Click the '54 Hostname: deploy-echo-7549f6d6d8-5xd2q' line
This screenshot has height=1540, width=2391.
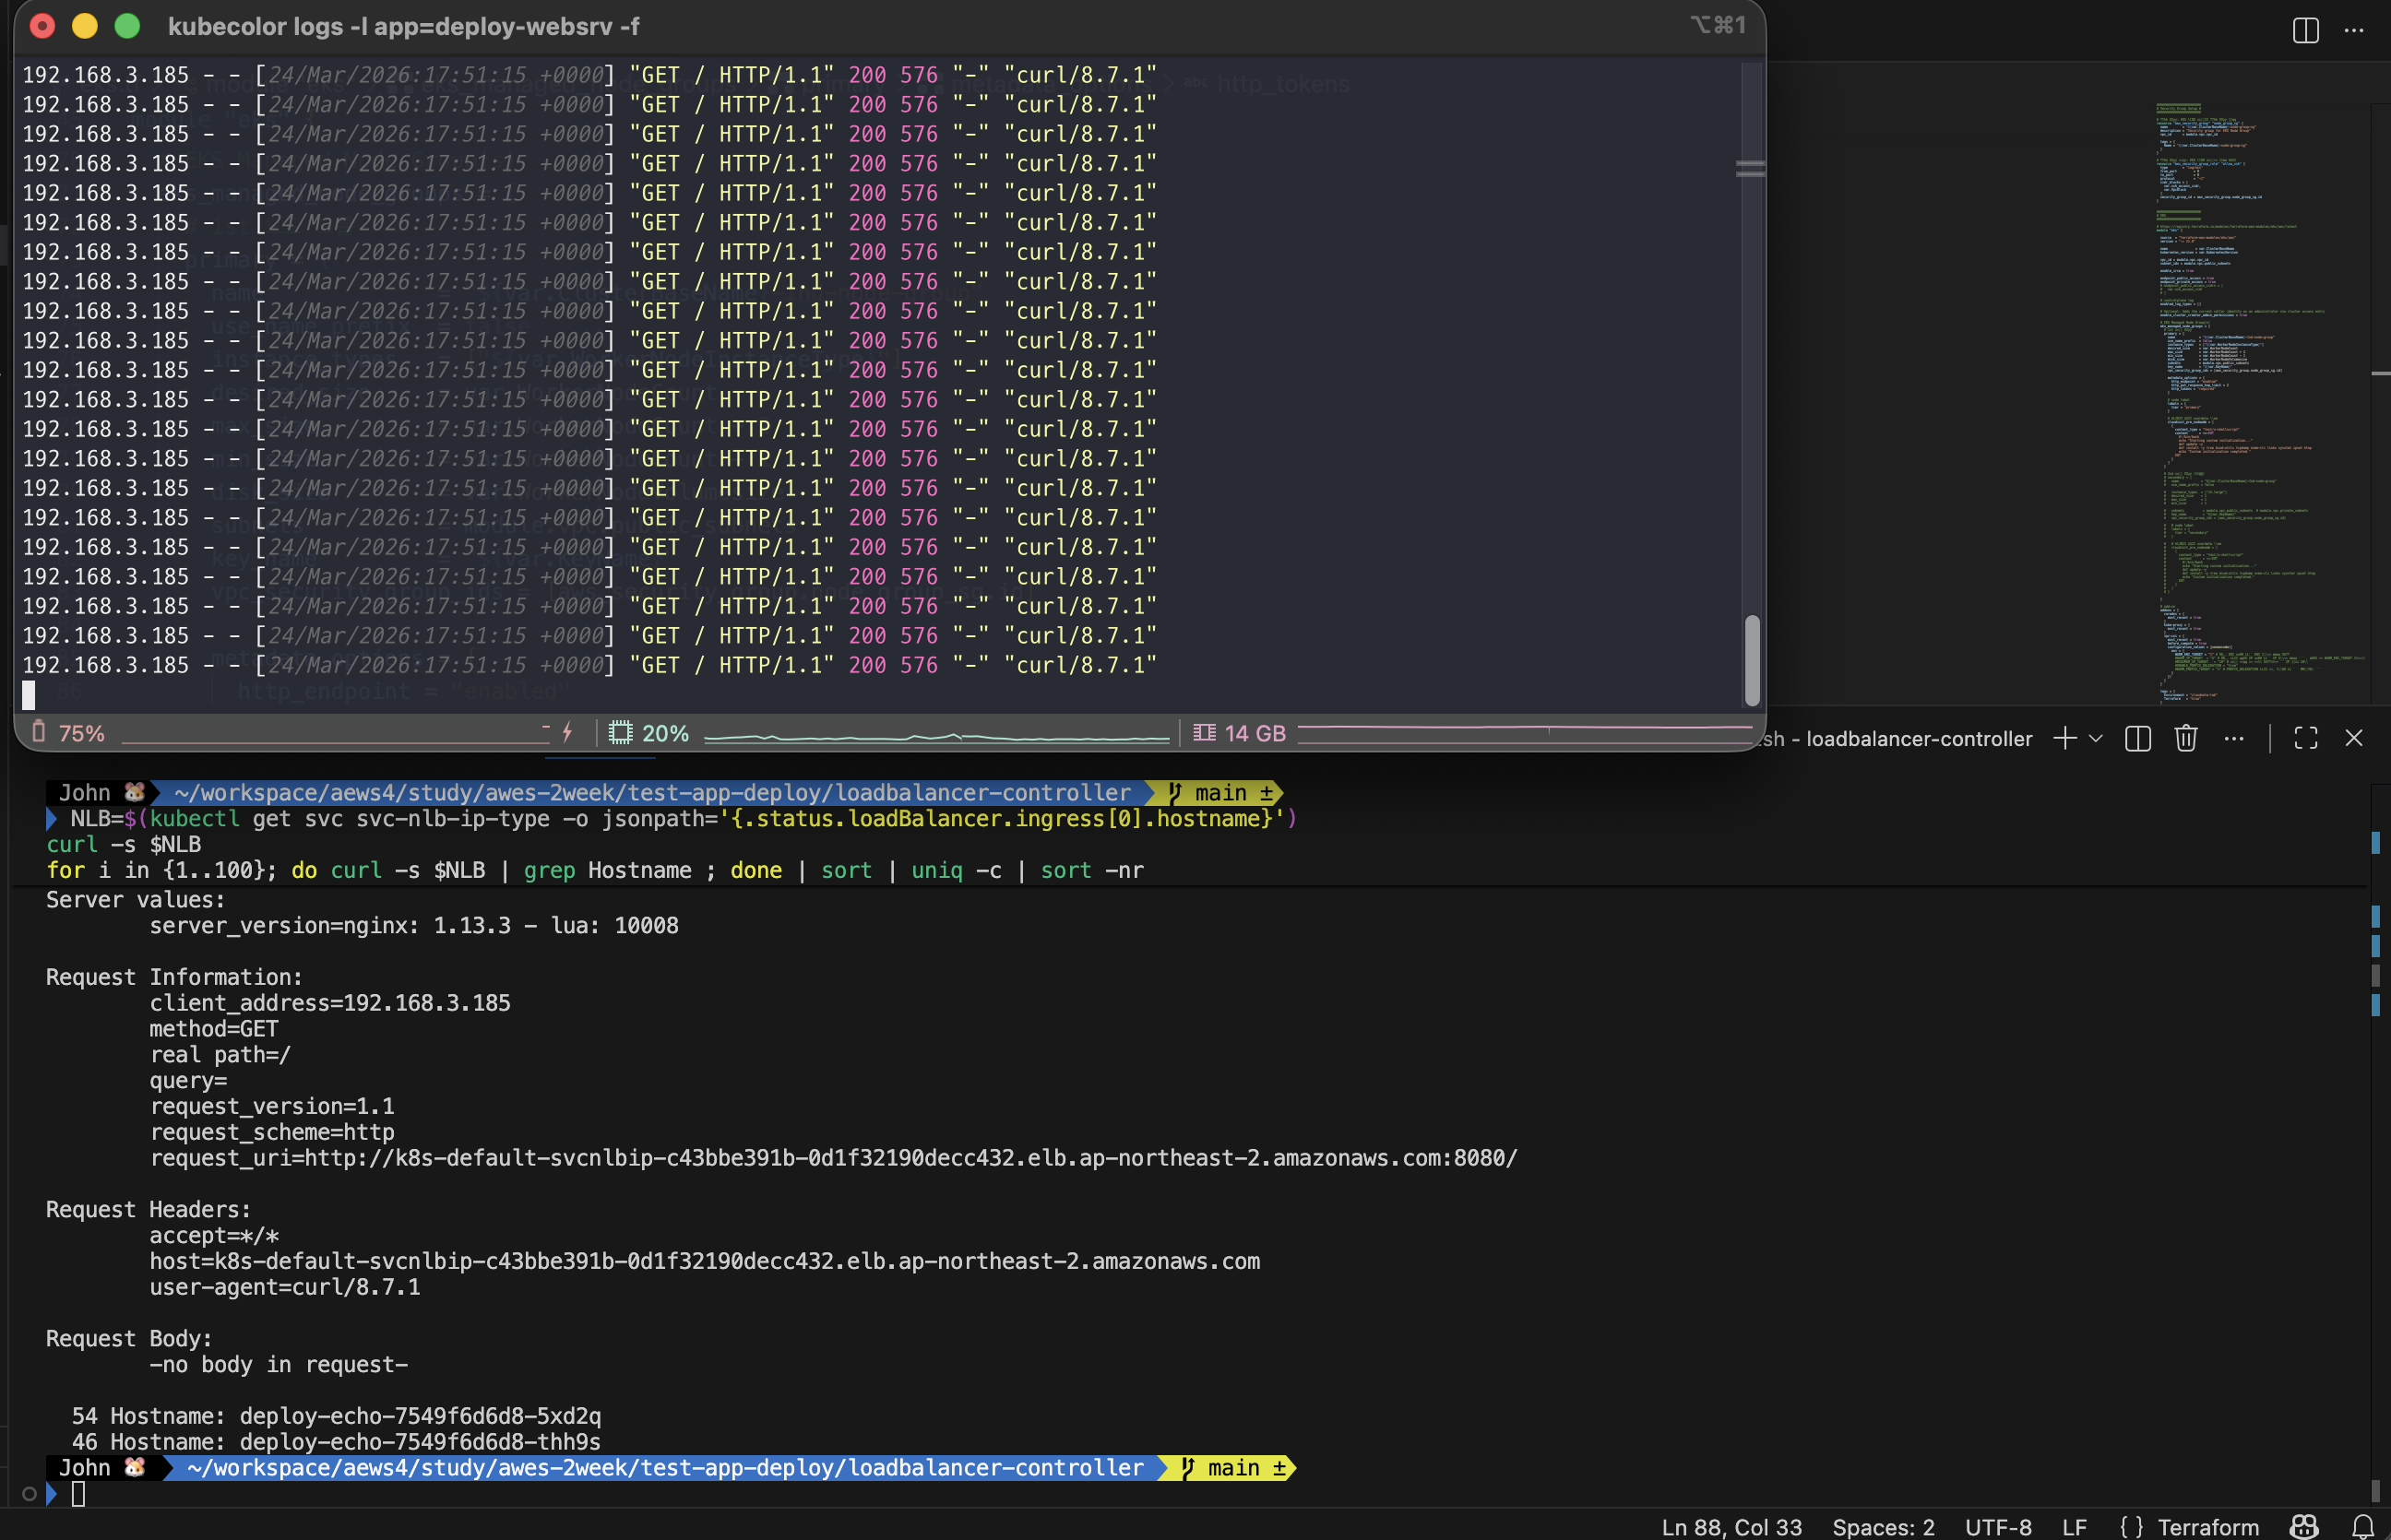point(336,1416)
